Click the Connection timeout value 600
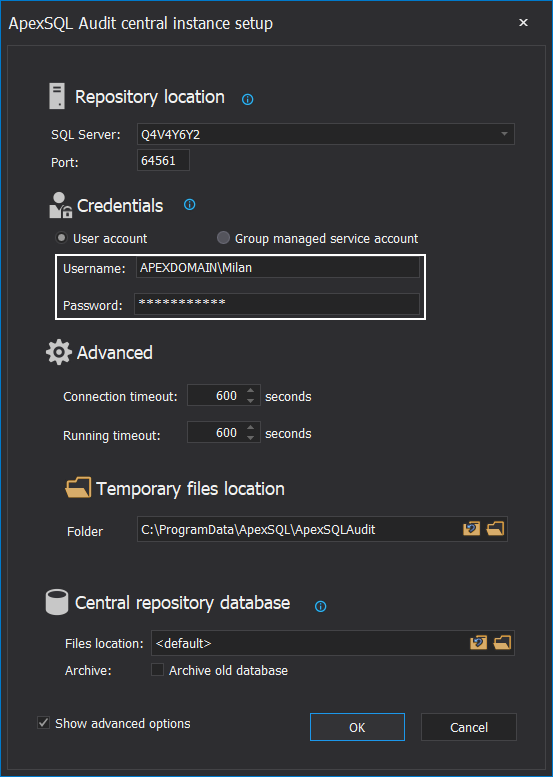The width and height of the screenshot is (553, 777). (x=226, y=395)
